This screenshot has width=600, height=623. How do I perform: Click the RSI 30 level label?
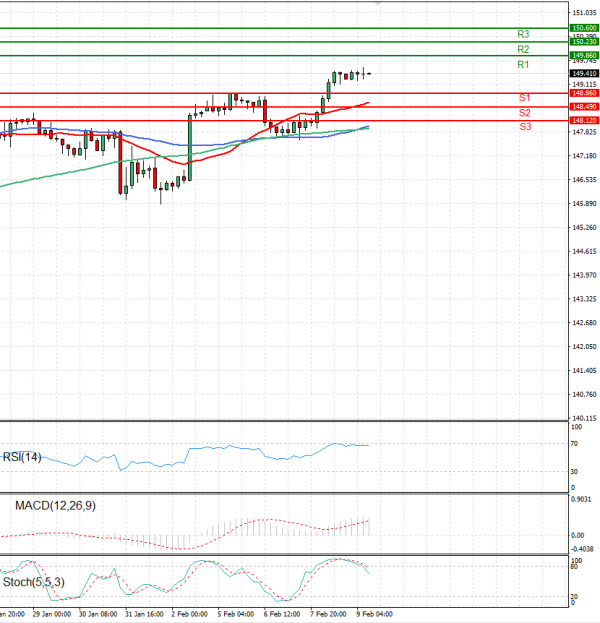tap(574, 472)
